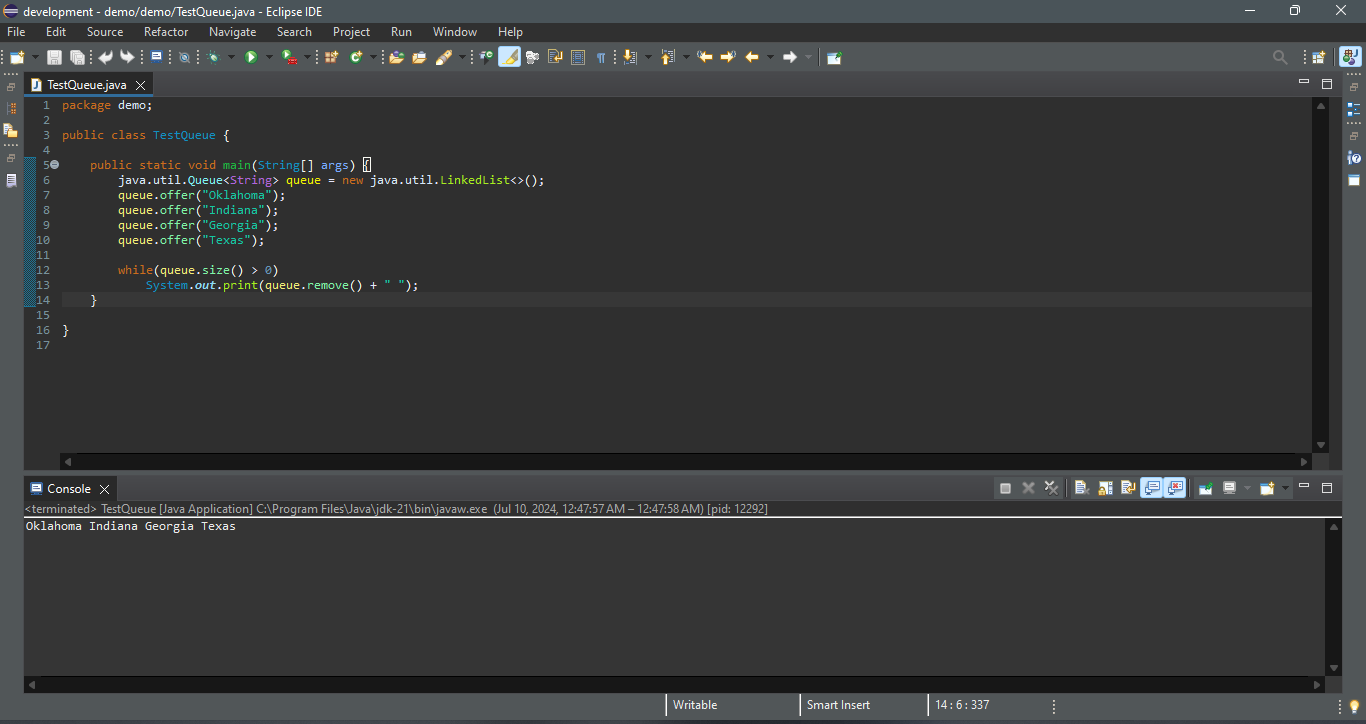Click the New Java Class icon
The height and width of the screenshot is (724, 1366).
356,58
